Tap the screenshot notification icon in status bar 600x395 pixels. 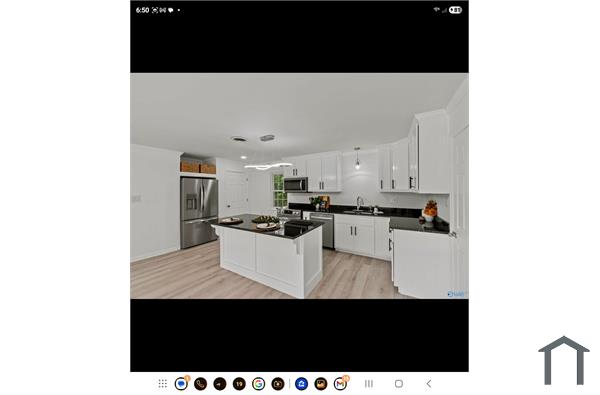click(155, 10)
